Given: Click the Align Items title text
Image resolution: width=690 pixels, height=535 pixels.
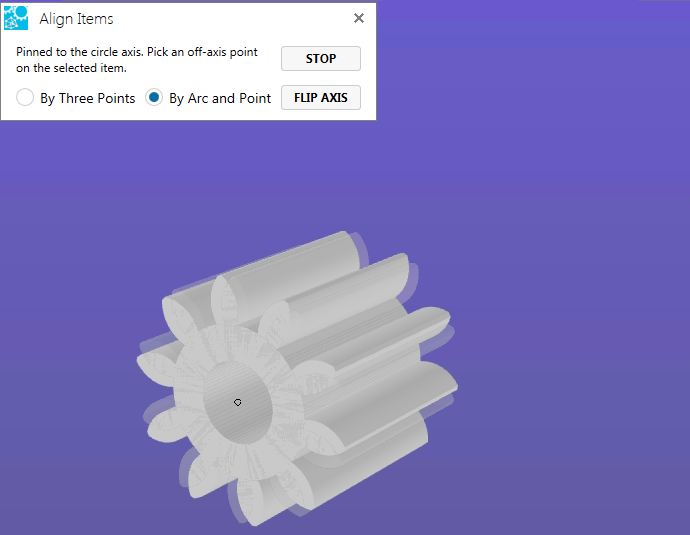Looking at the screenshot, I should point(76,19).
